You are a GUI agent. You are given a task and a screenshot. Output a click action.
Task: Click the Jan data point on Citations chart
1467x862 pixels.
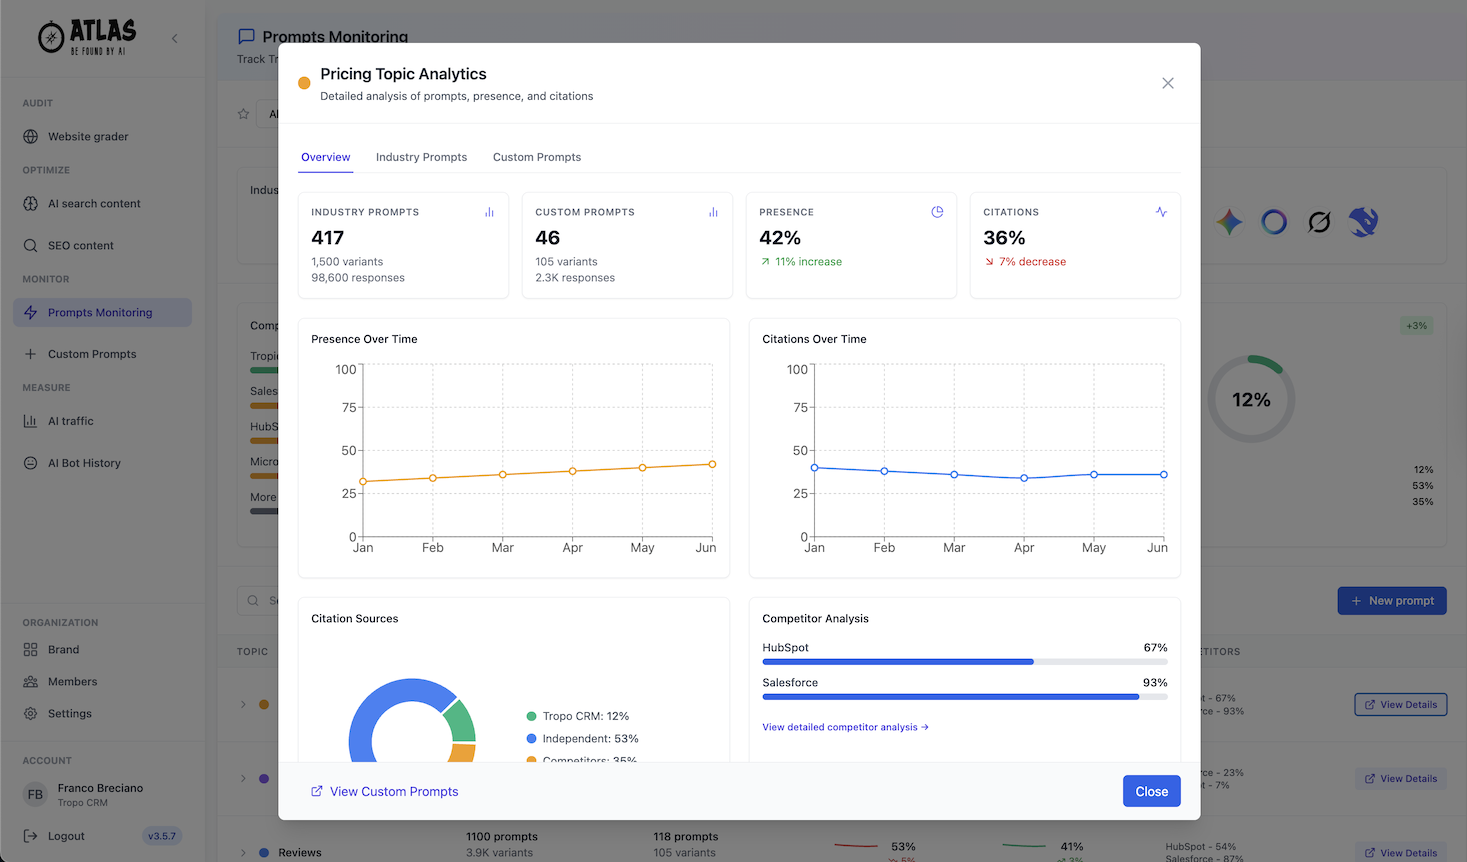click(x=815, y=468)
